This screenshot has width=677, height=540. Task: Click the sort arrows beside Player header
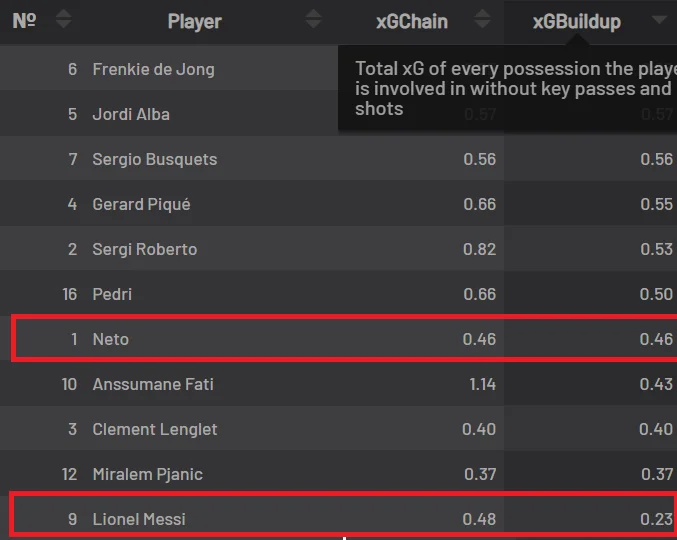click(x=314, y=20)
